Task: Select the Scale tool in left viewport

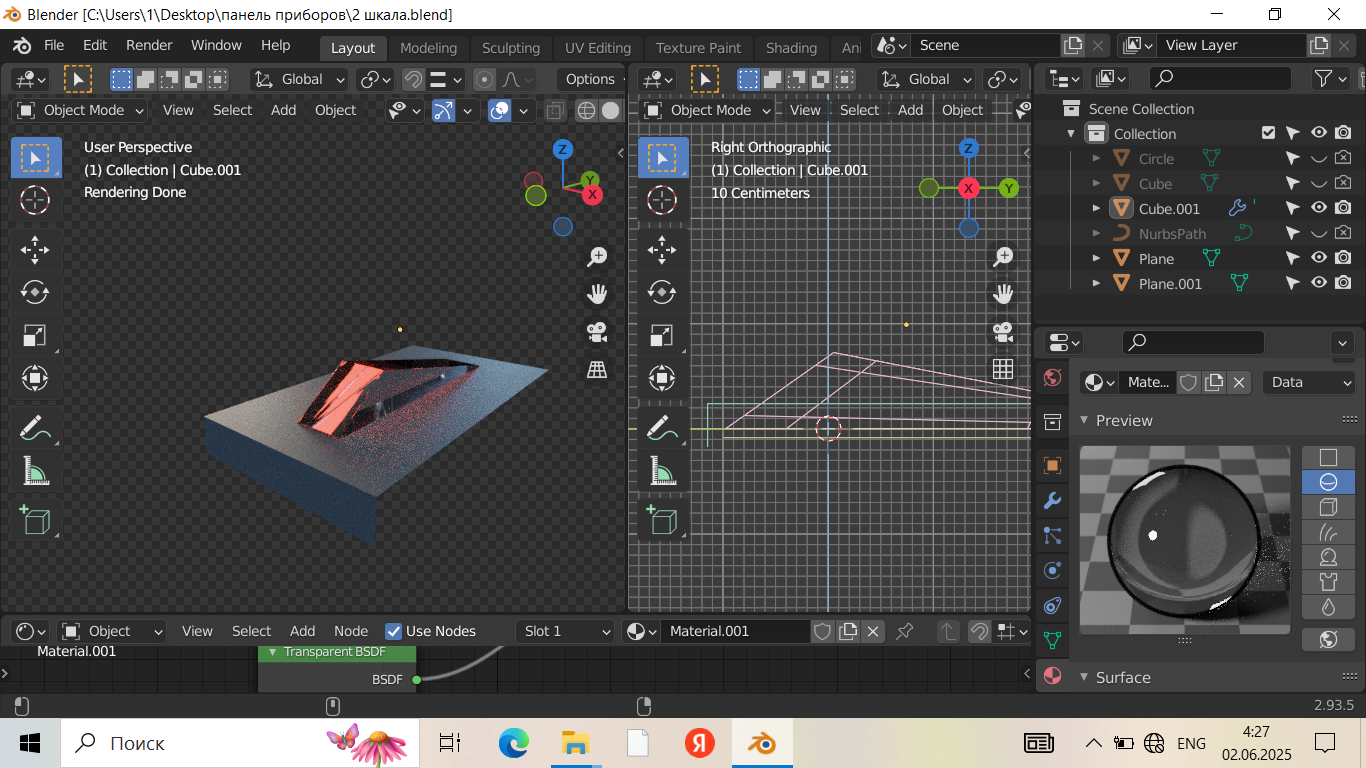Action: [x=35, y=335]
